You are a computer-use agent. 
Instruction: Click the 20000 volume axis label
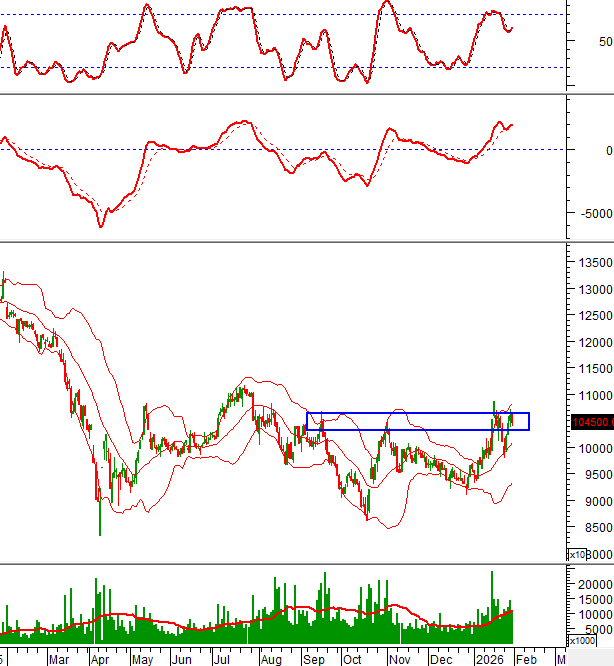(x=593, y=583)
